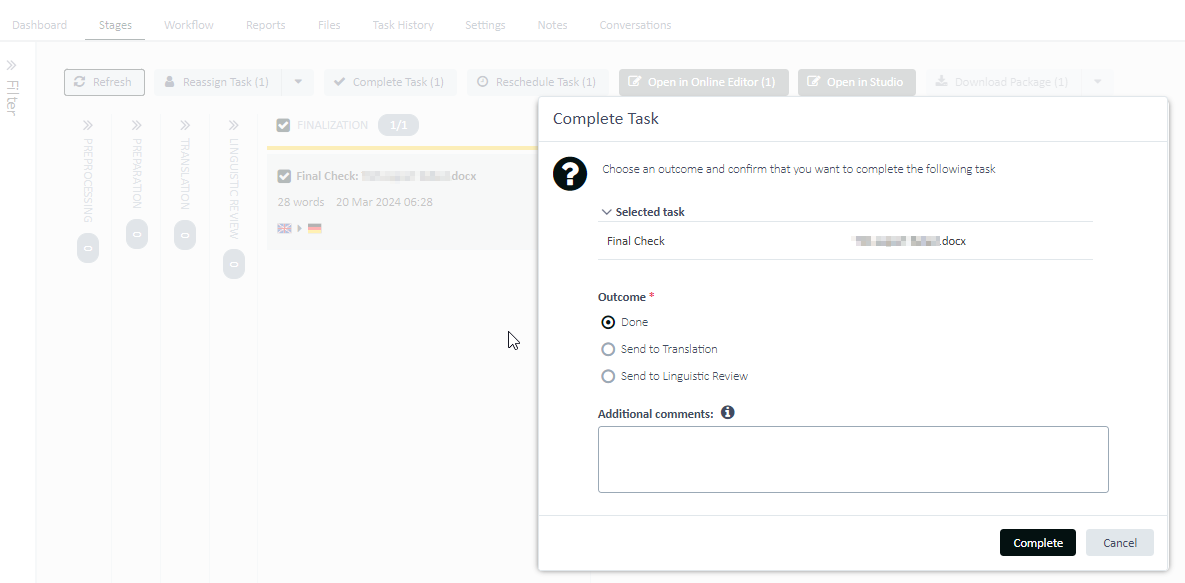Open the Task History tab
Screen dimensions: 1185x583
coord(403,25)
